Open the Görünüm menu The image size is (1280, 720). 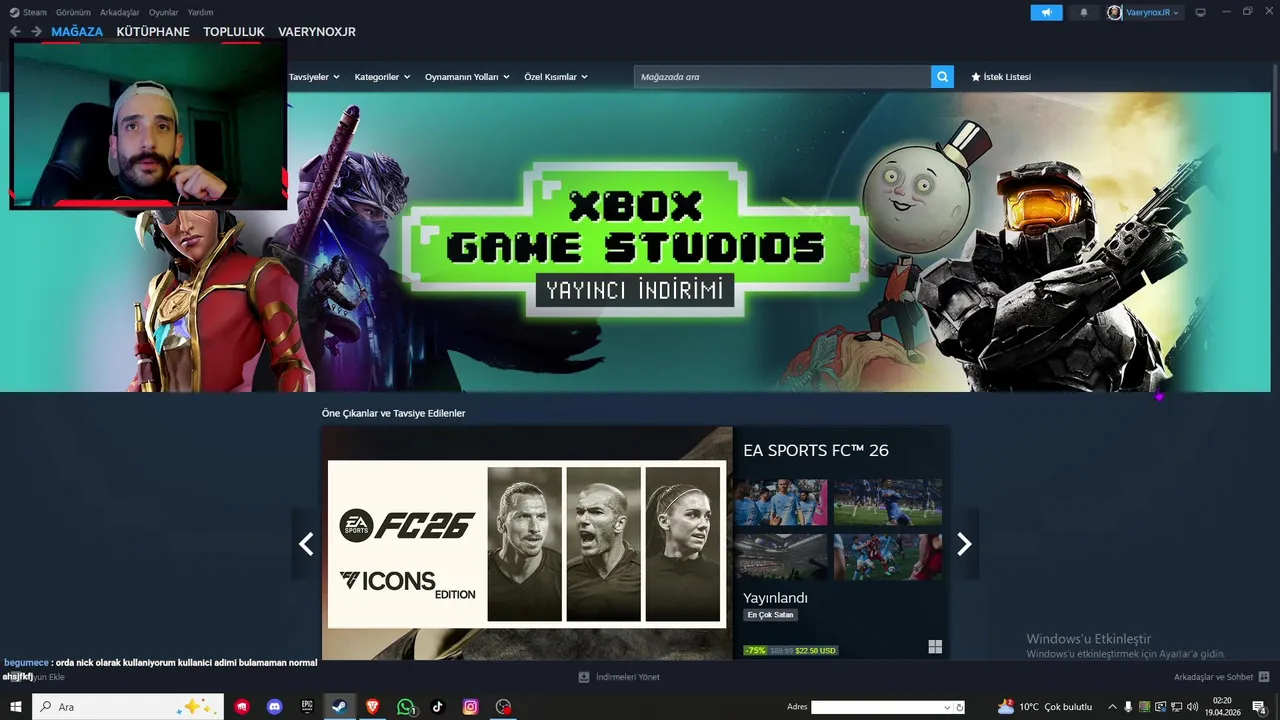coord(73,12)
